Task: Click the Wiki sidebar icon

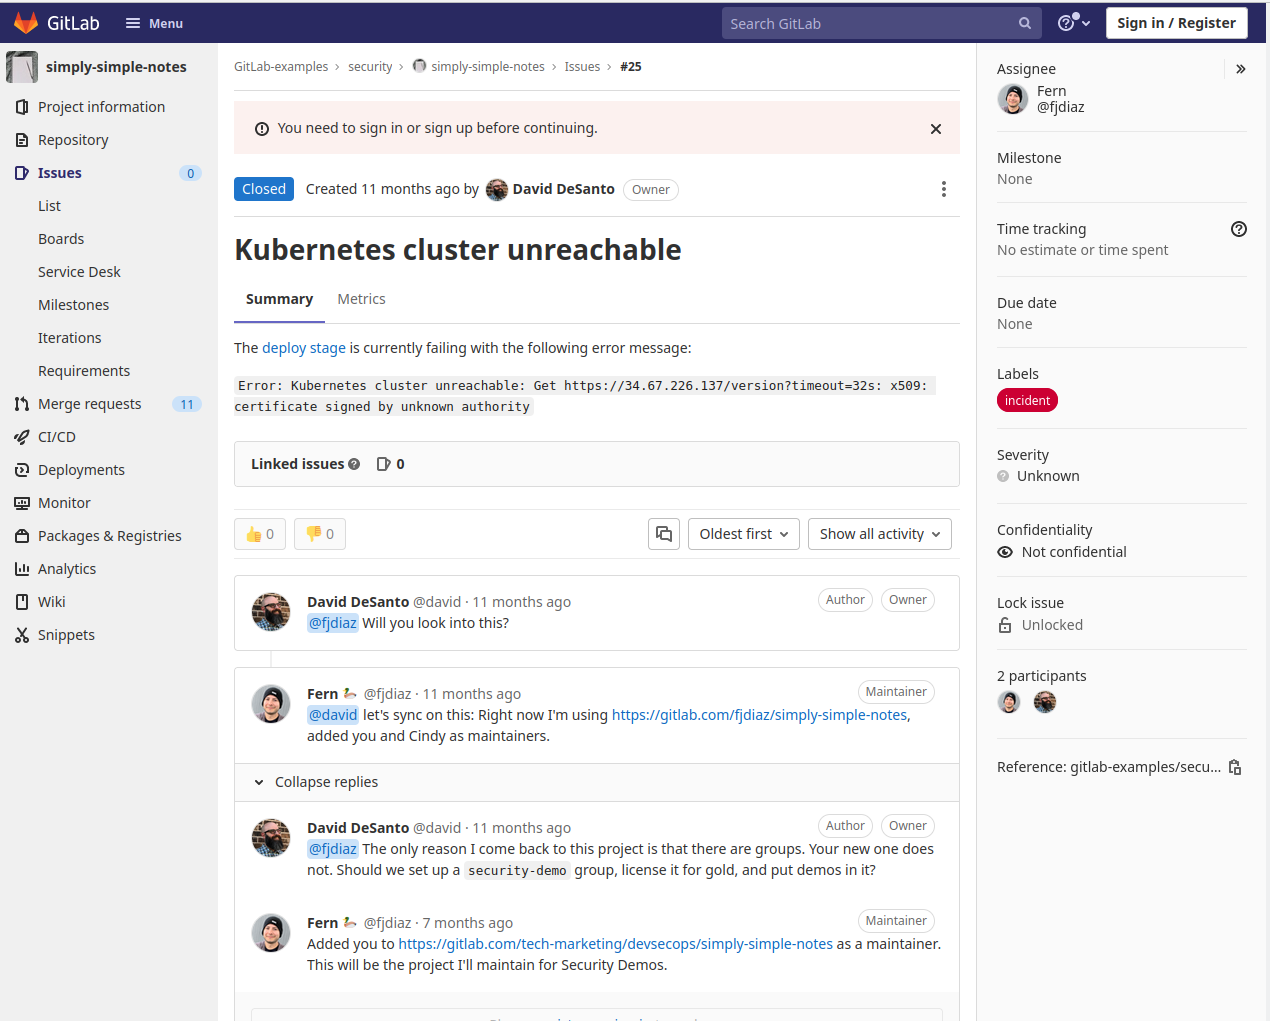Action: [22, 602]
